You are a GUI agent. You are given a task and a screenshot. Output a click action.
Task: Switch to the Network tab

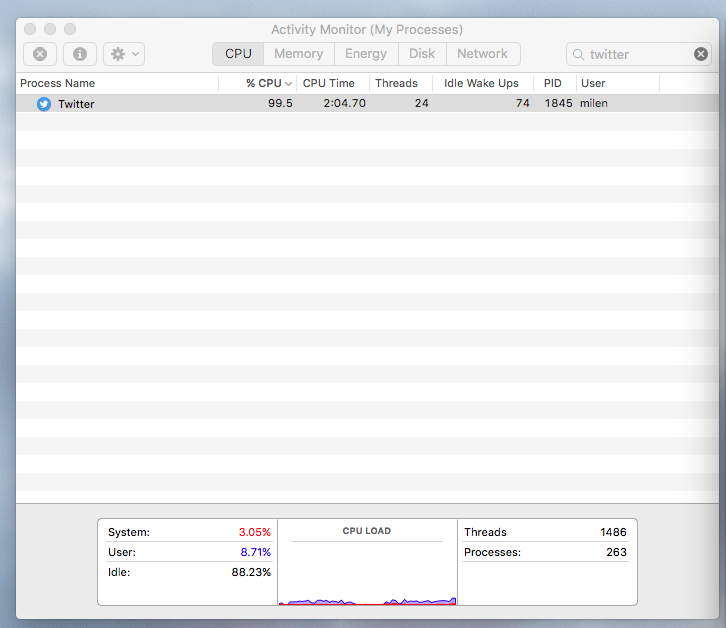tap(482, 54)
